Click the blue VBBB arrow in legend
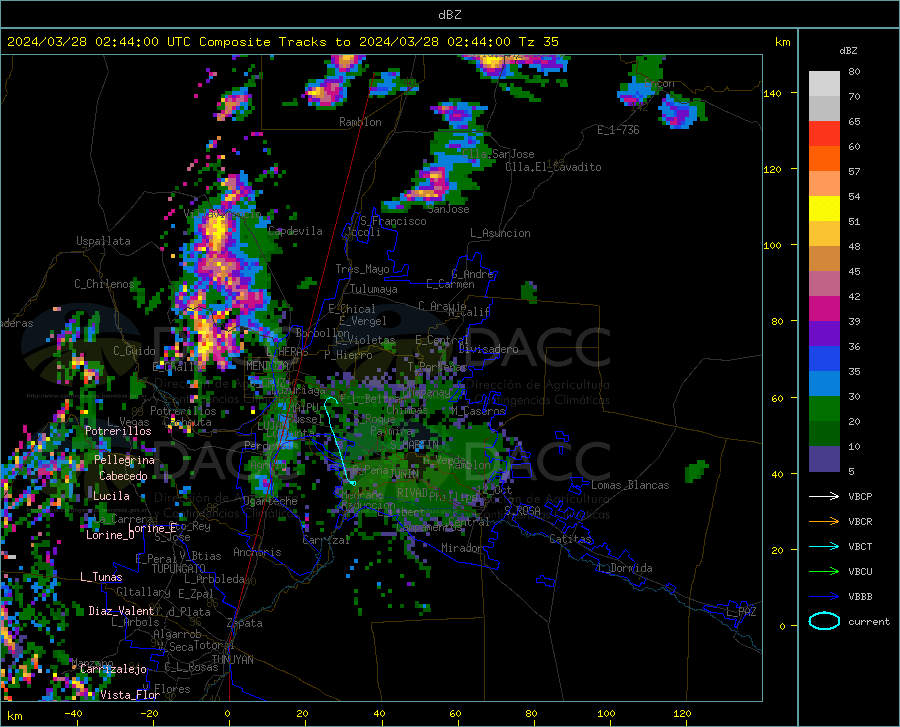Image resolution: width=900 pixels, height=727 pixels. (824, 597)
